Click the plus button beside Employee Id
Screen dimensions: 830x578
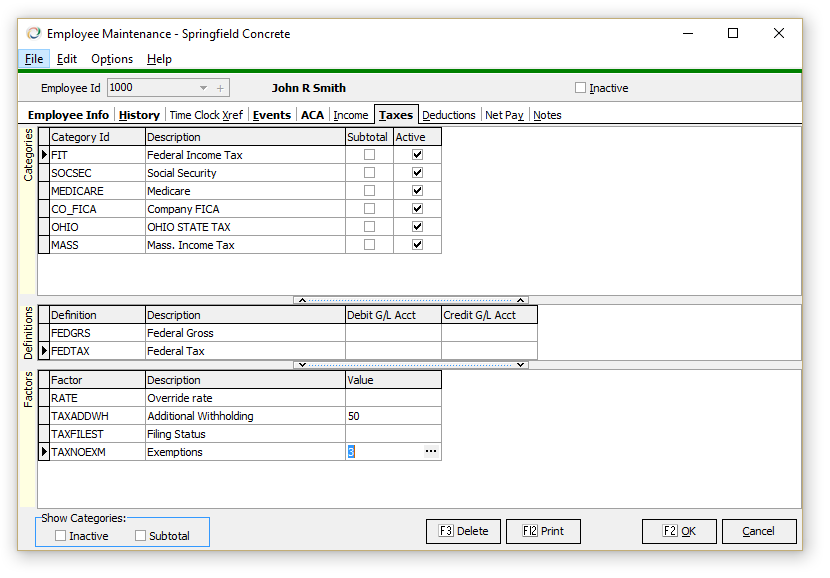(x=221, y=88)
